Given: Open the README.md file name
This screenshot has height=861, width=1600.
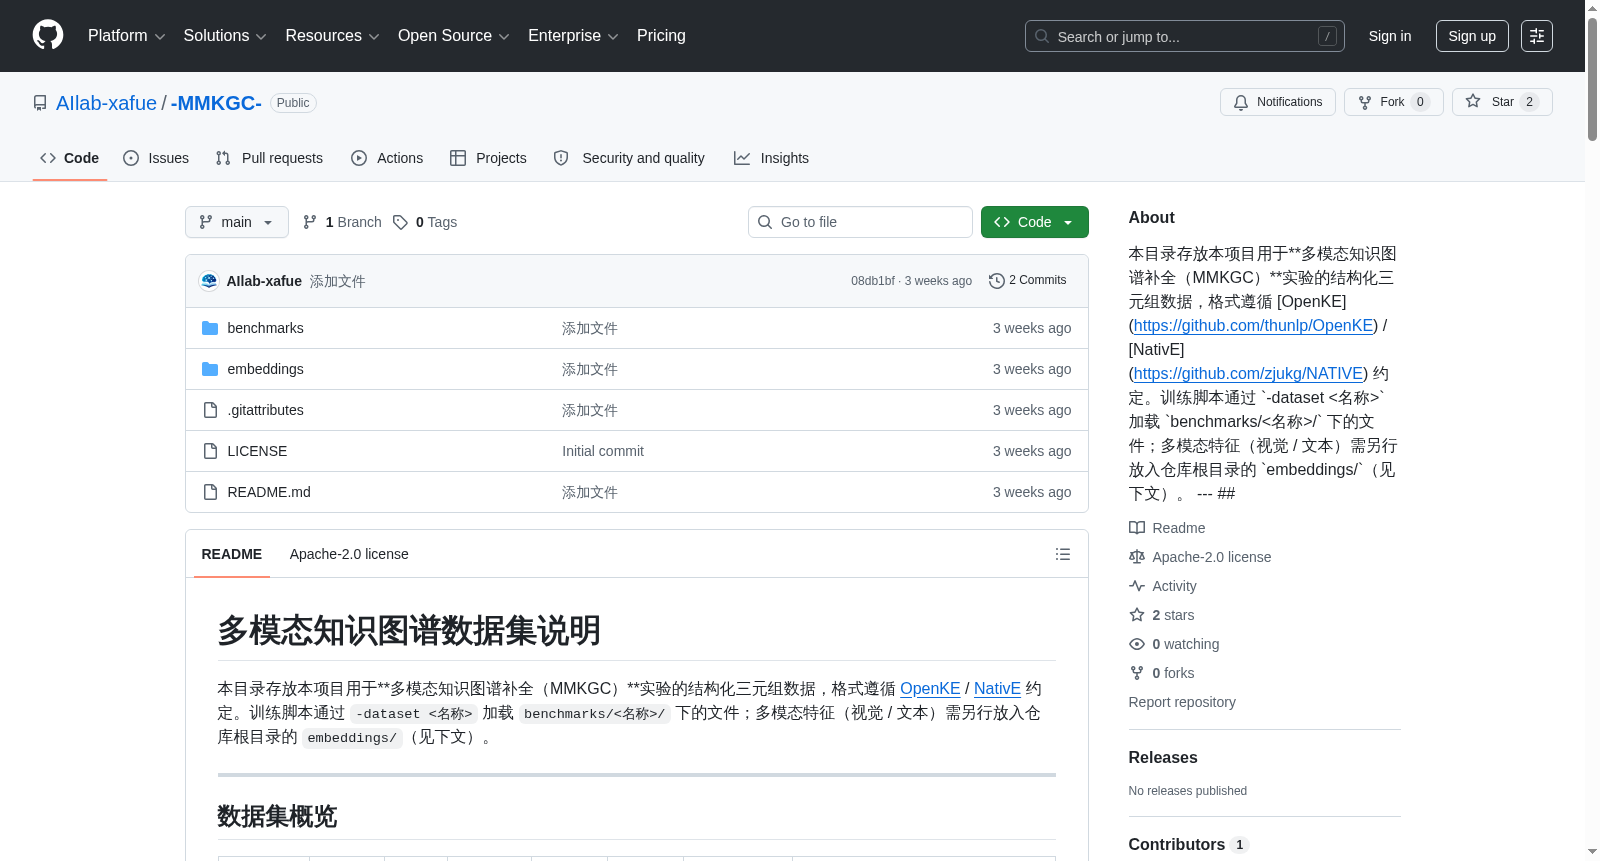Looking at the screenshot, I should (269, 492).
